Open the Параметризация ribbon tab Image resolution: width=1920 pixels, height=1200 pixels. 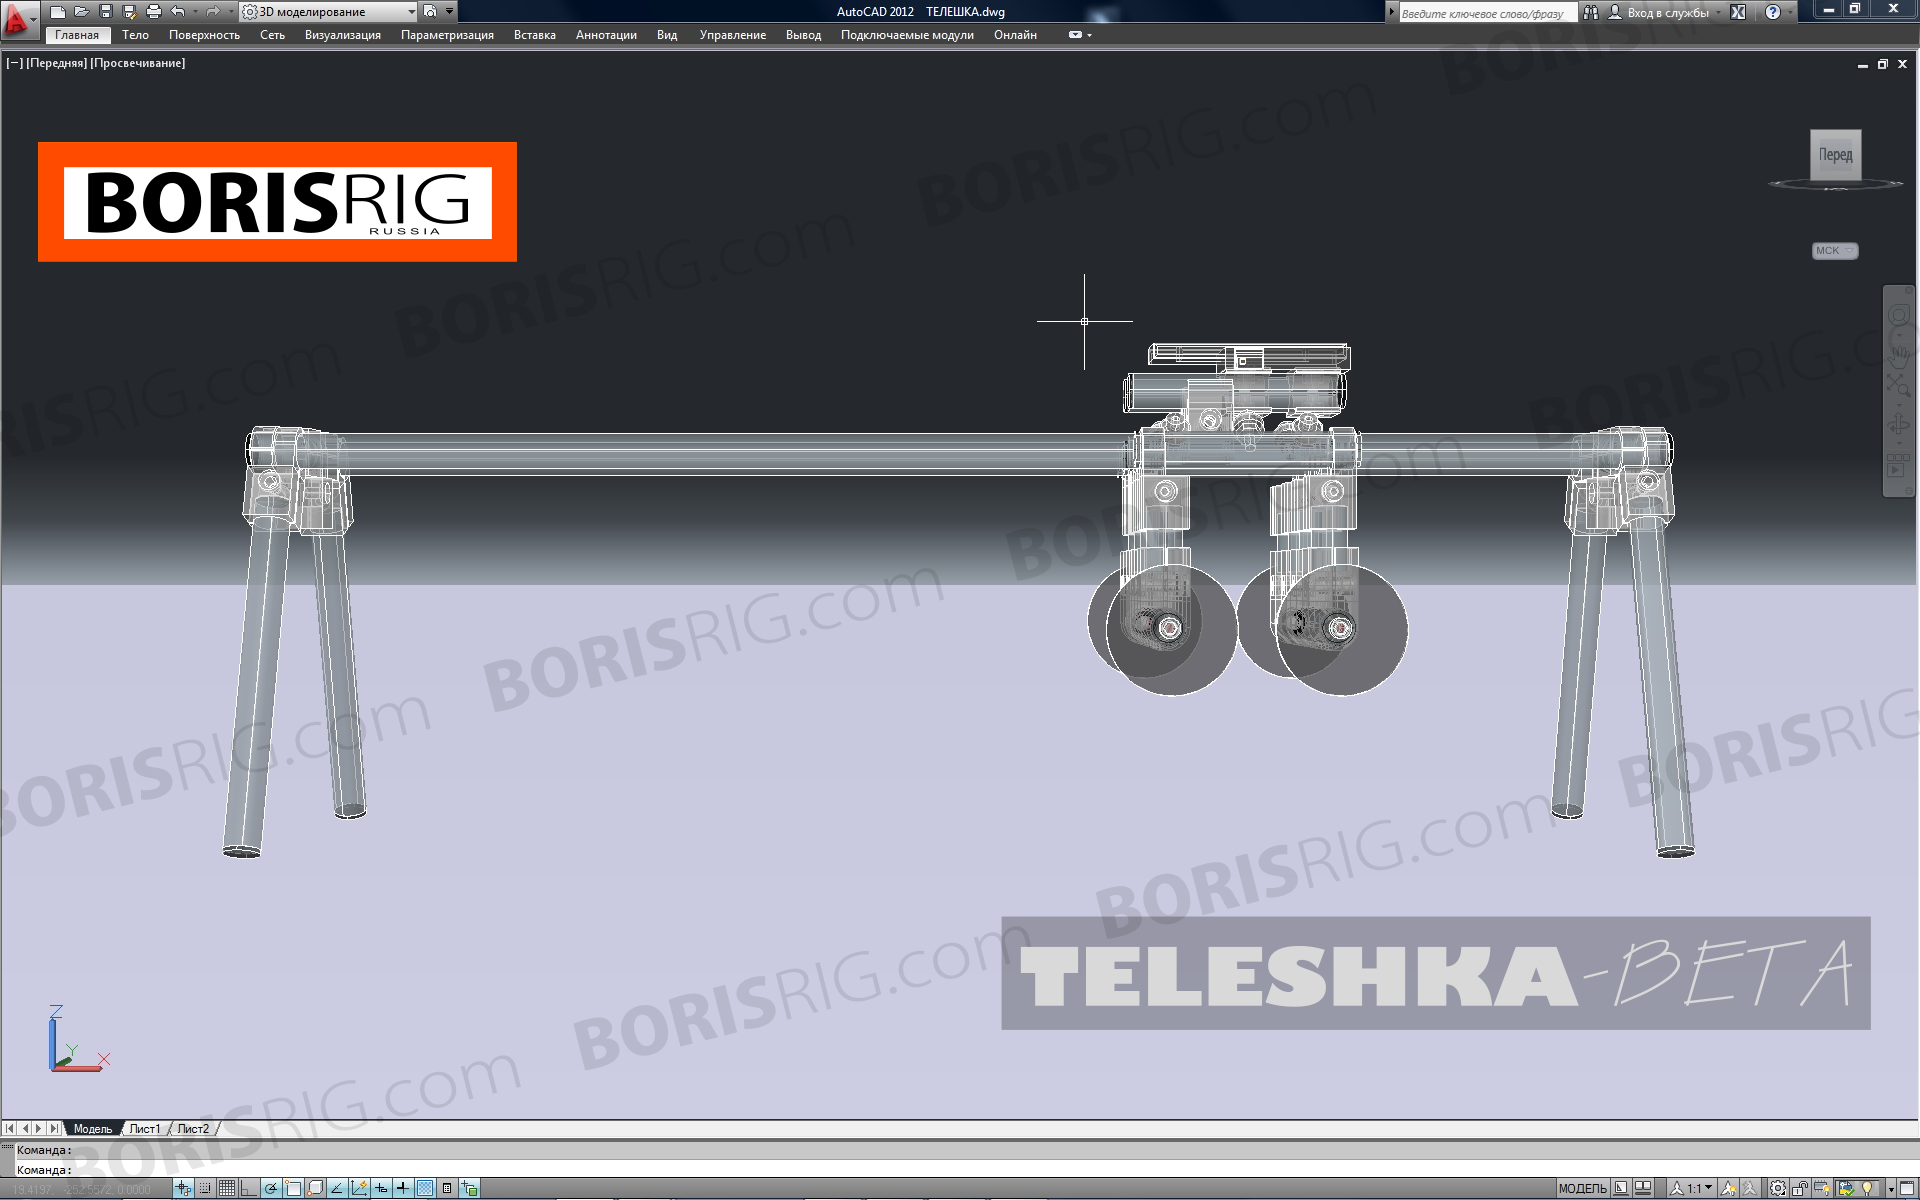point(447,35)
